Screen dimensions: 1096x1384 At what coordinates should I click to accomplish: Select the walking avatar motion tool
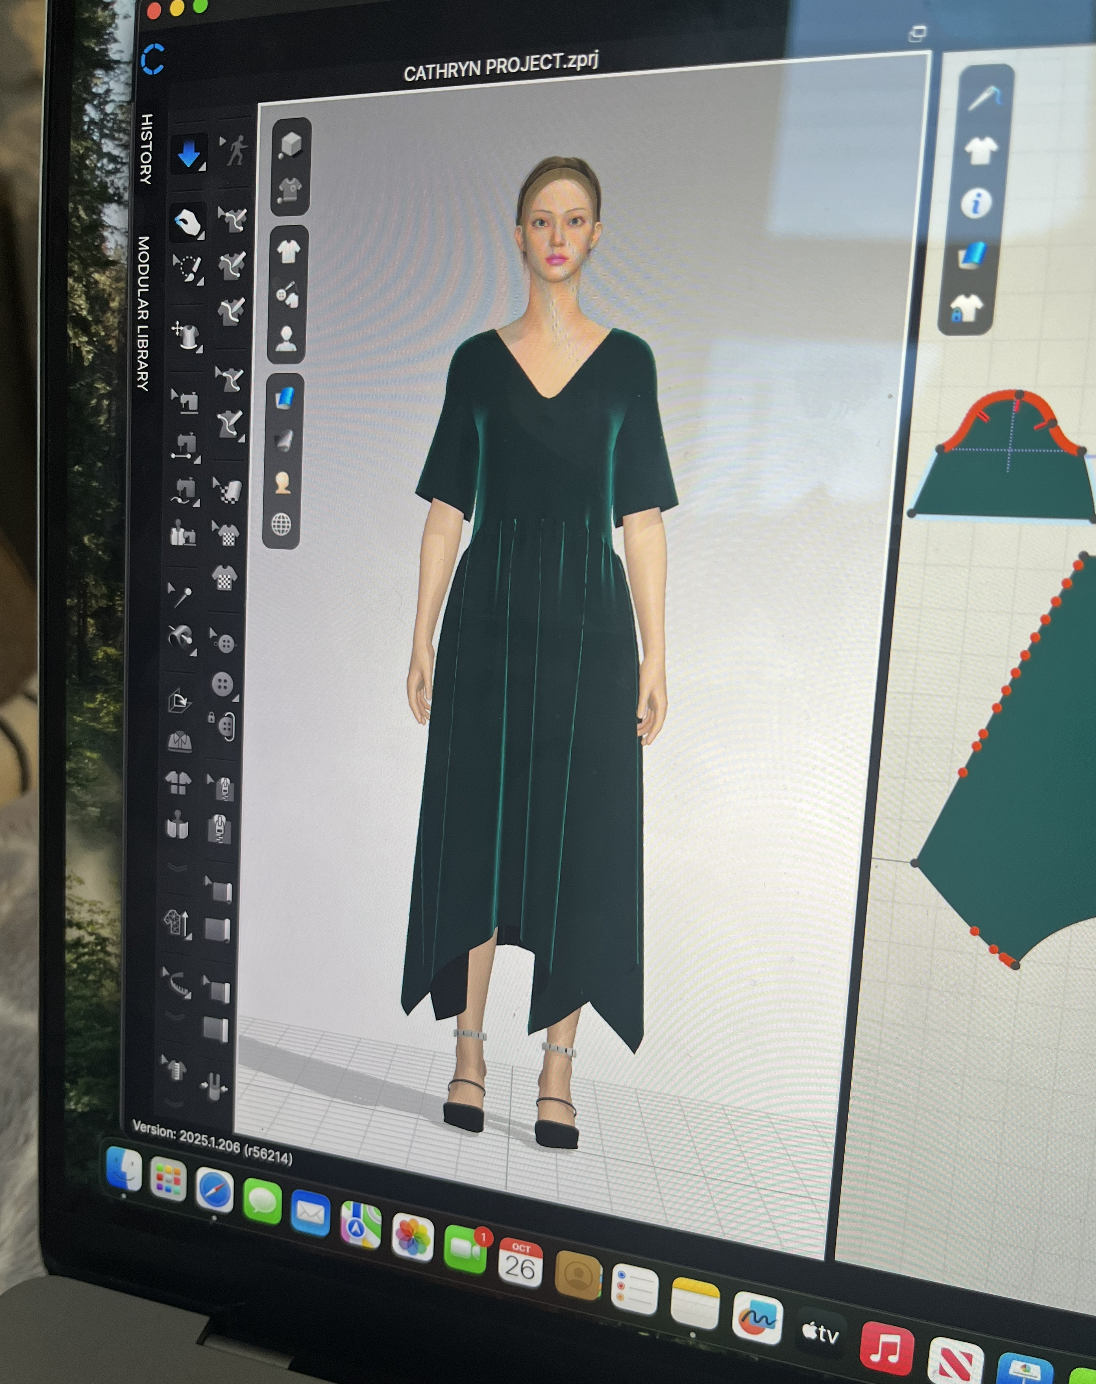236,150
